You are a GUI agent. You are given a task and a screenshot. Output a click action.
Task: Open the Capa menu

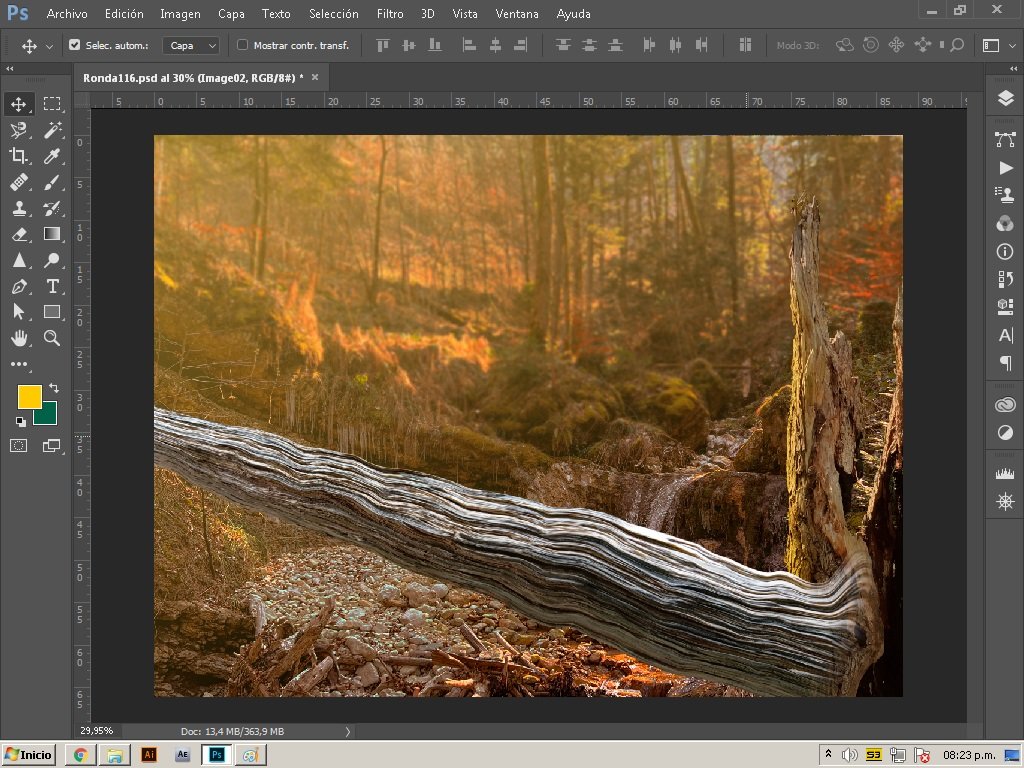[x=231, y=14]
